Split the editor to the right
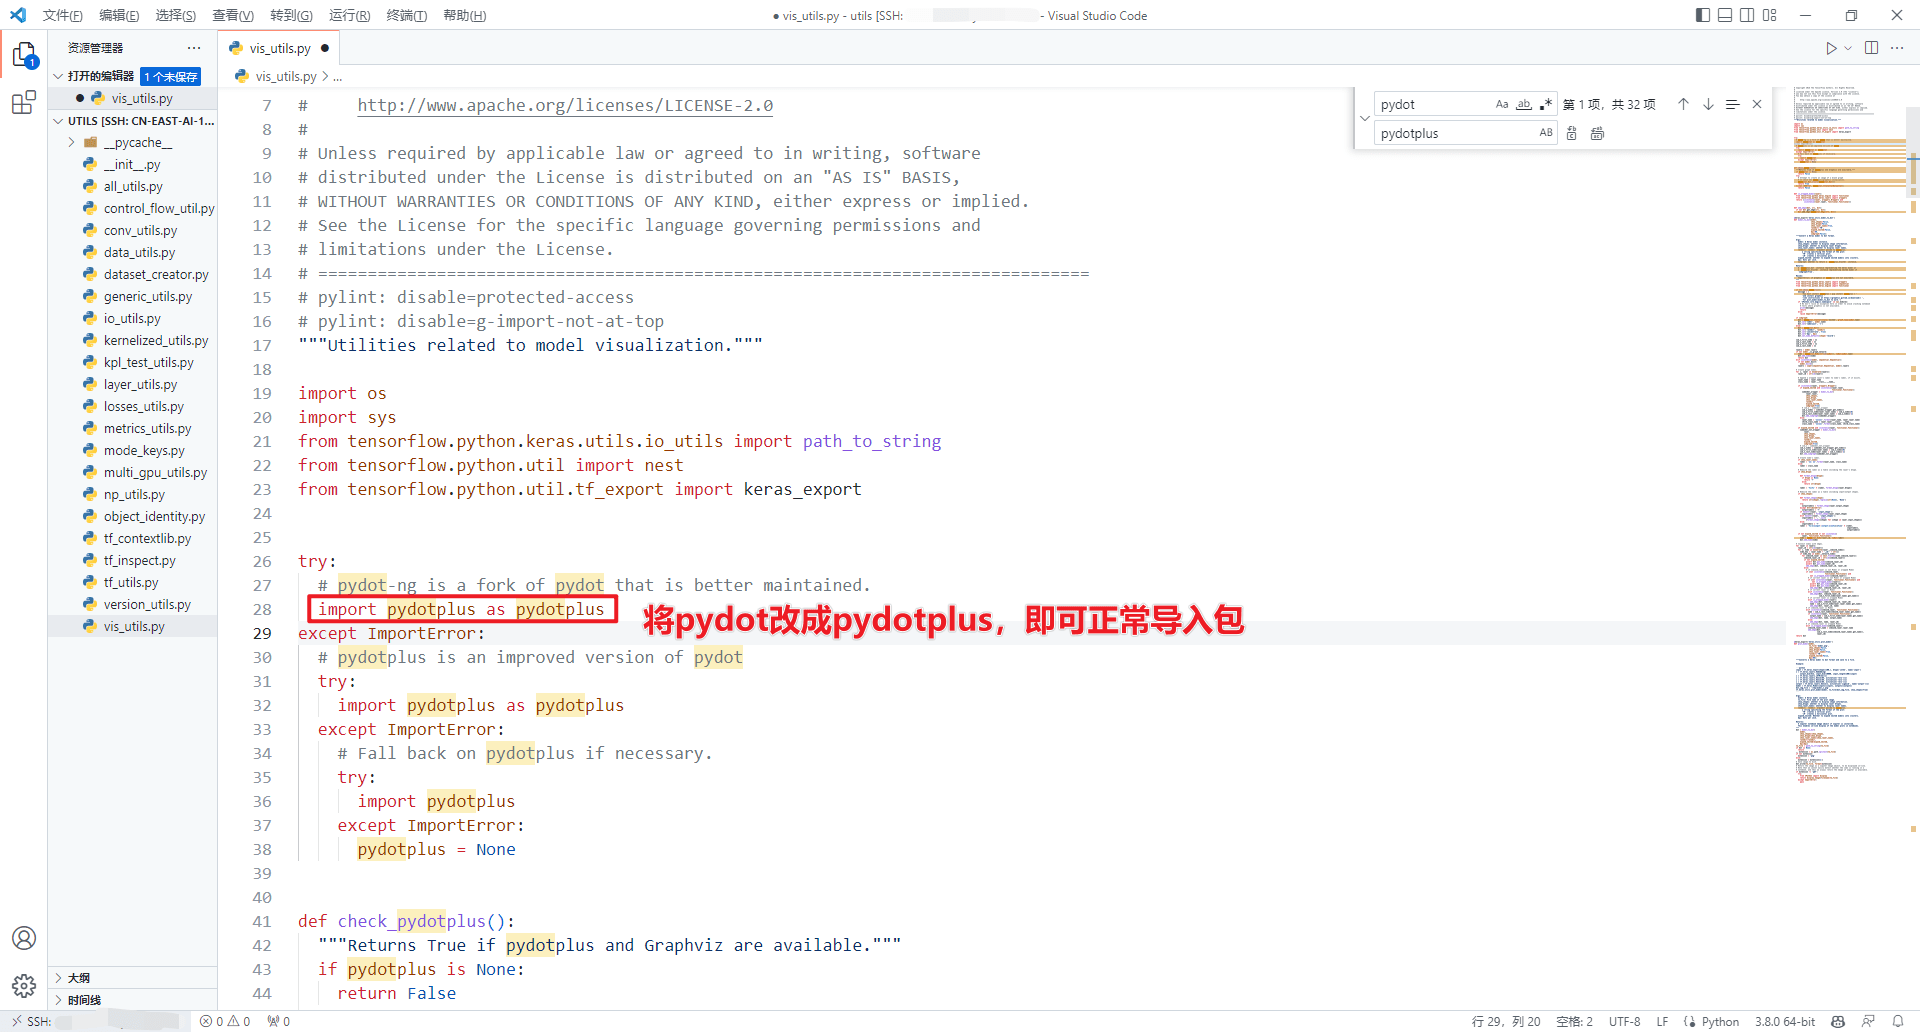The width and height of the screenshot is (1920, 1032). 1871,48
